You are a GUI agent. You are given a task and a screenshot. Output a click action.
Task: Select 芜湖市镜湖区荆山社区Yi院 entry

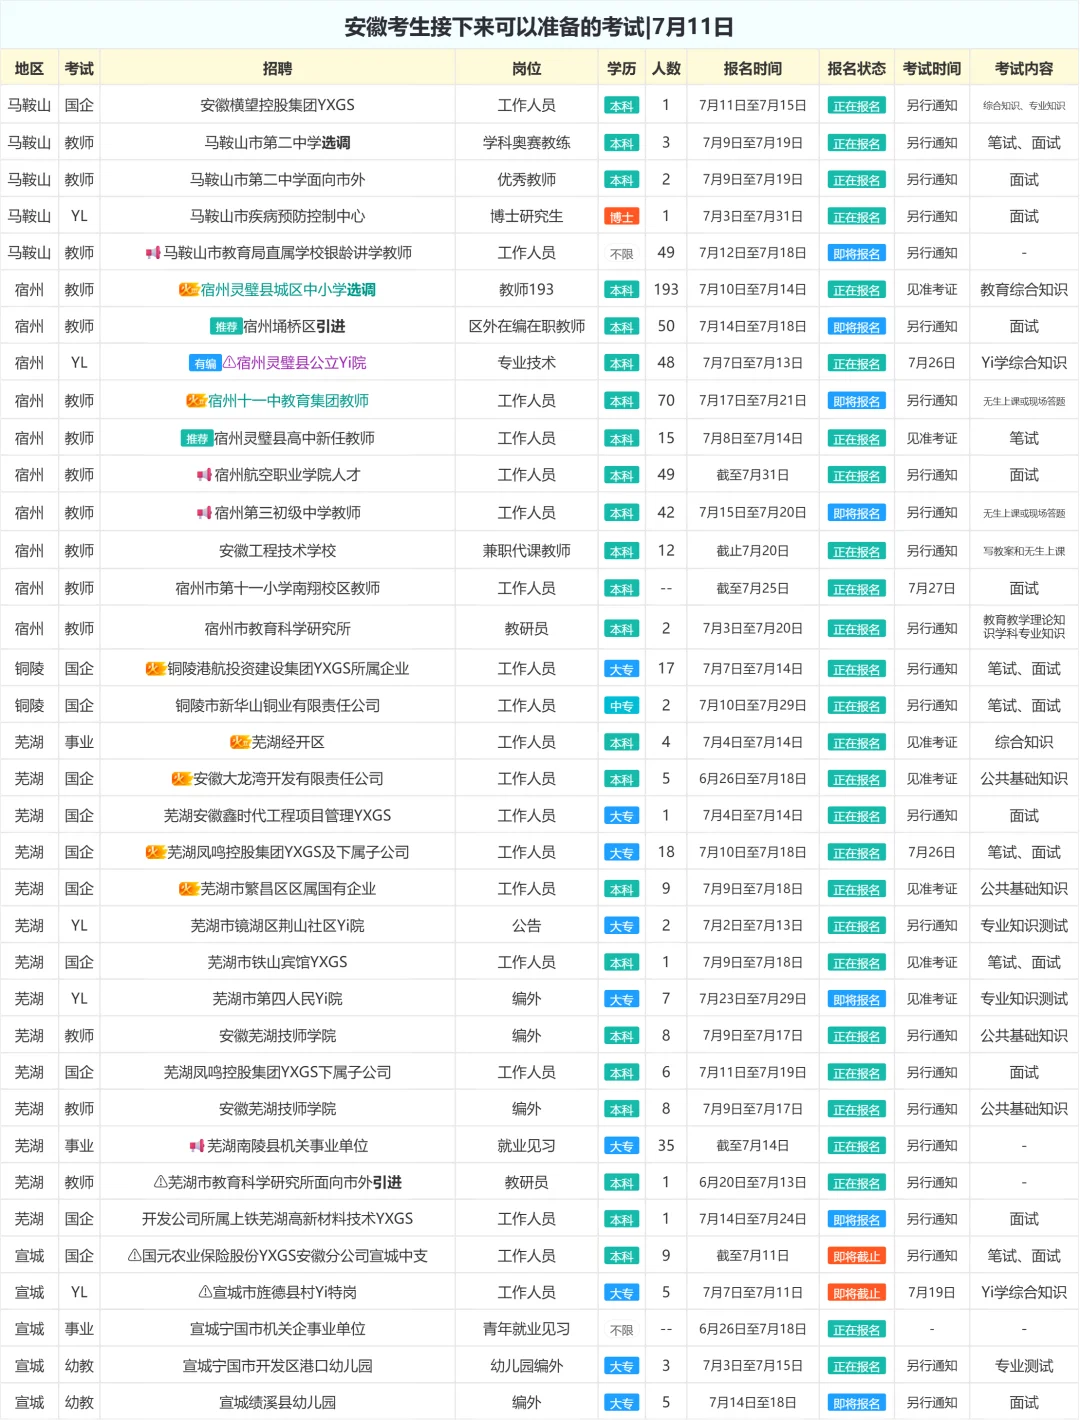[x=277, y=926]
